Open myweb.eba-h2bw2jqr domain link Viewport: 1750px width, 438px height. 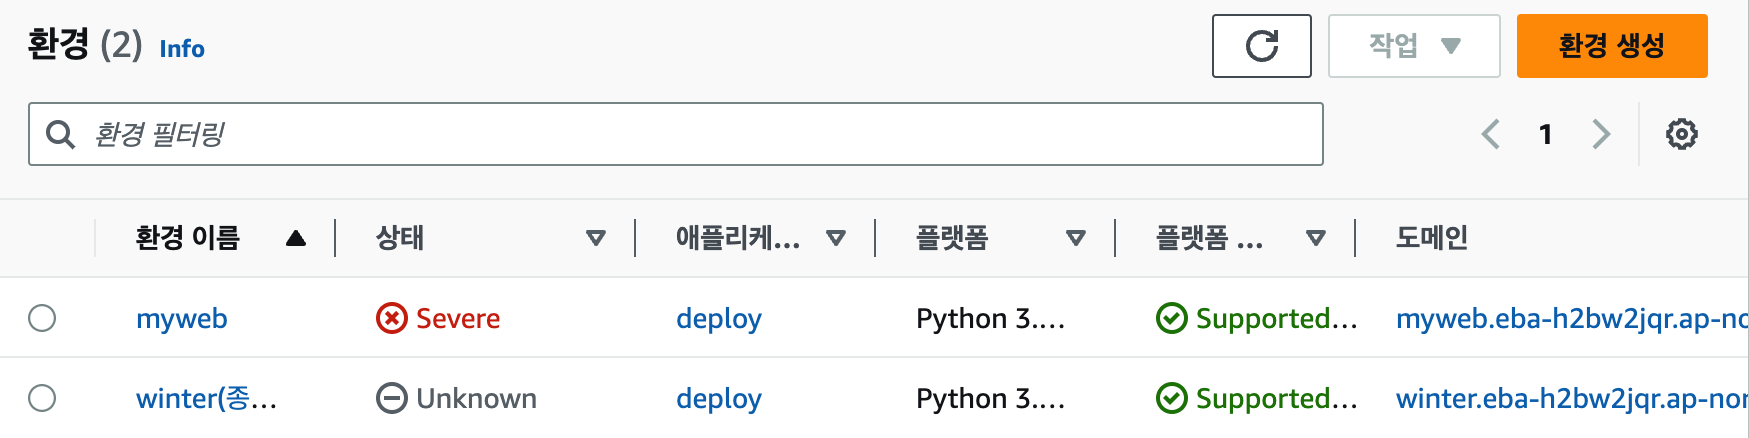tap(1572, 319)
